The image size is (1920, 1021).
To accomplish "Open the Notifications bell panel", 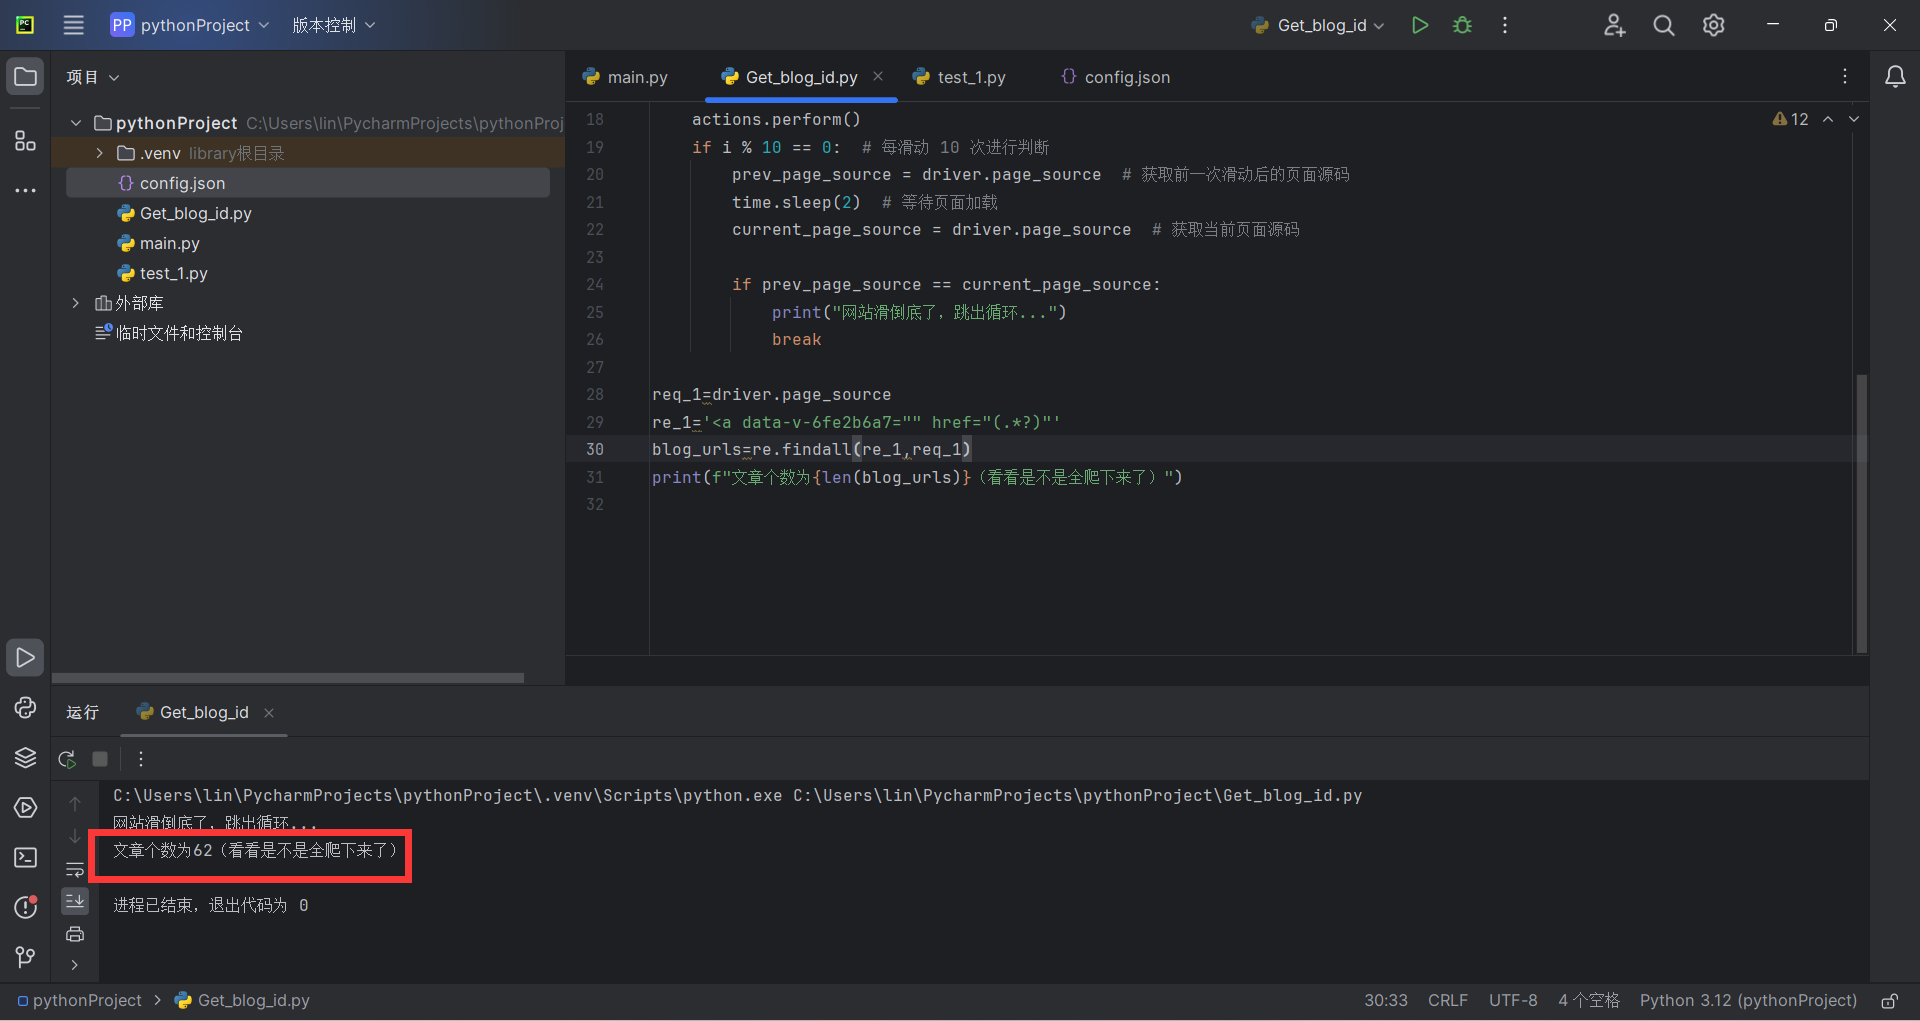I will coord(1894,77).
